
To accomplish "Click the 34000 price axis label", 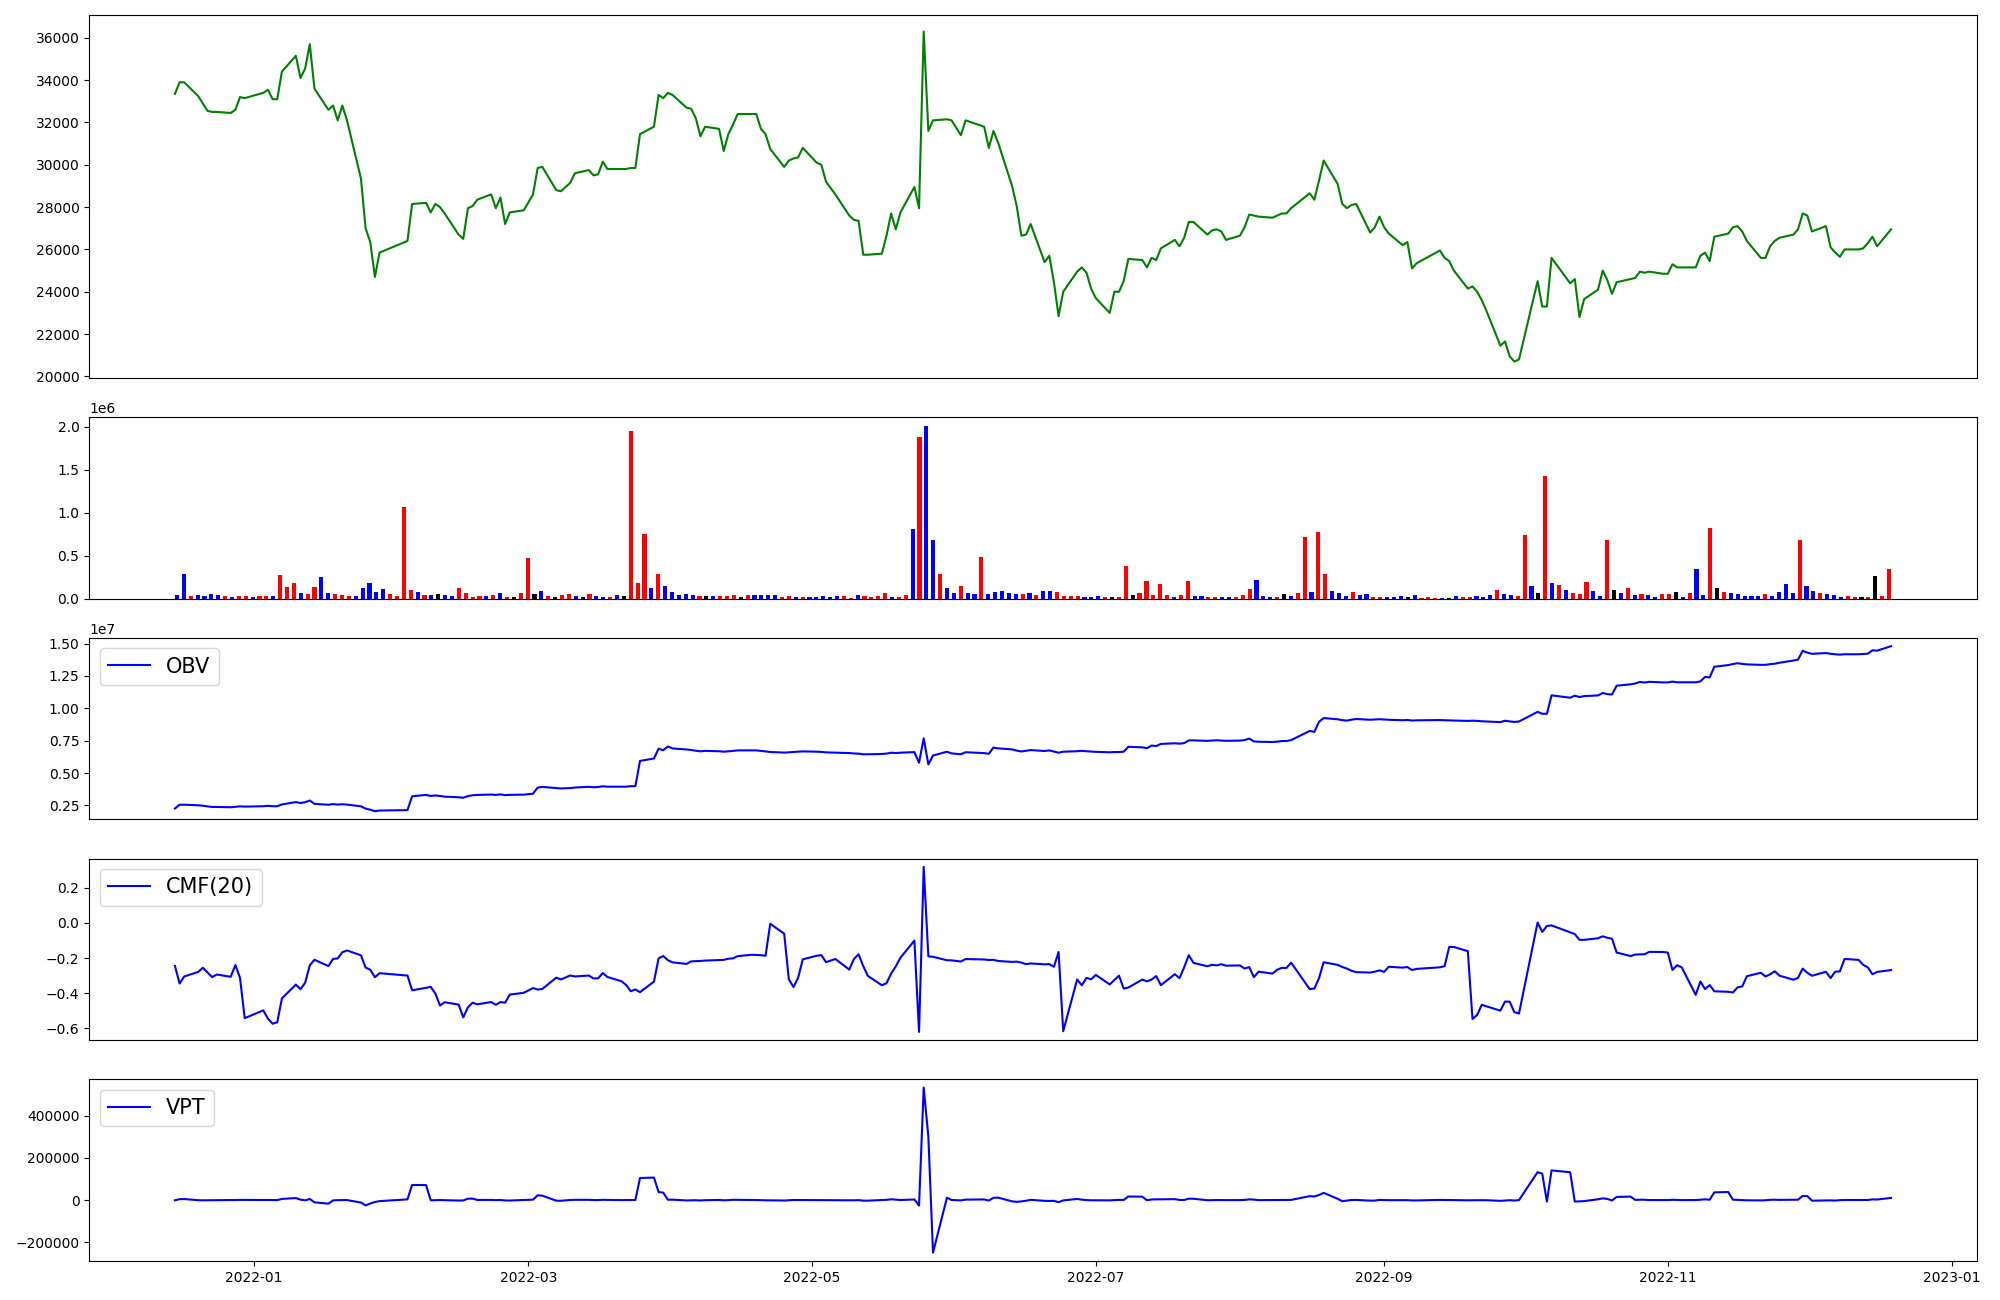I will 57,81.
